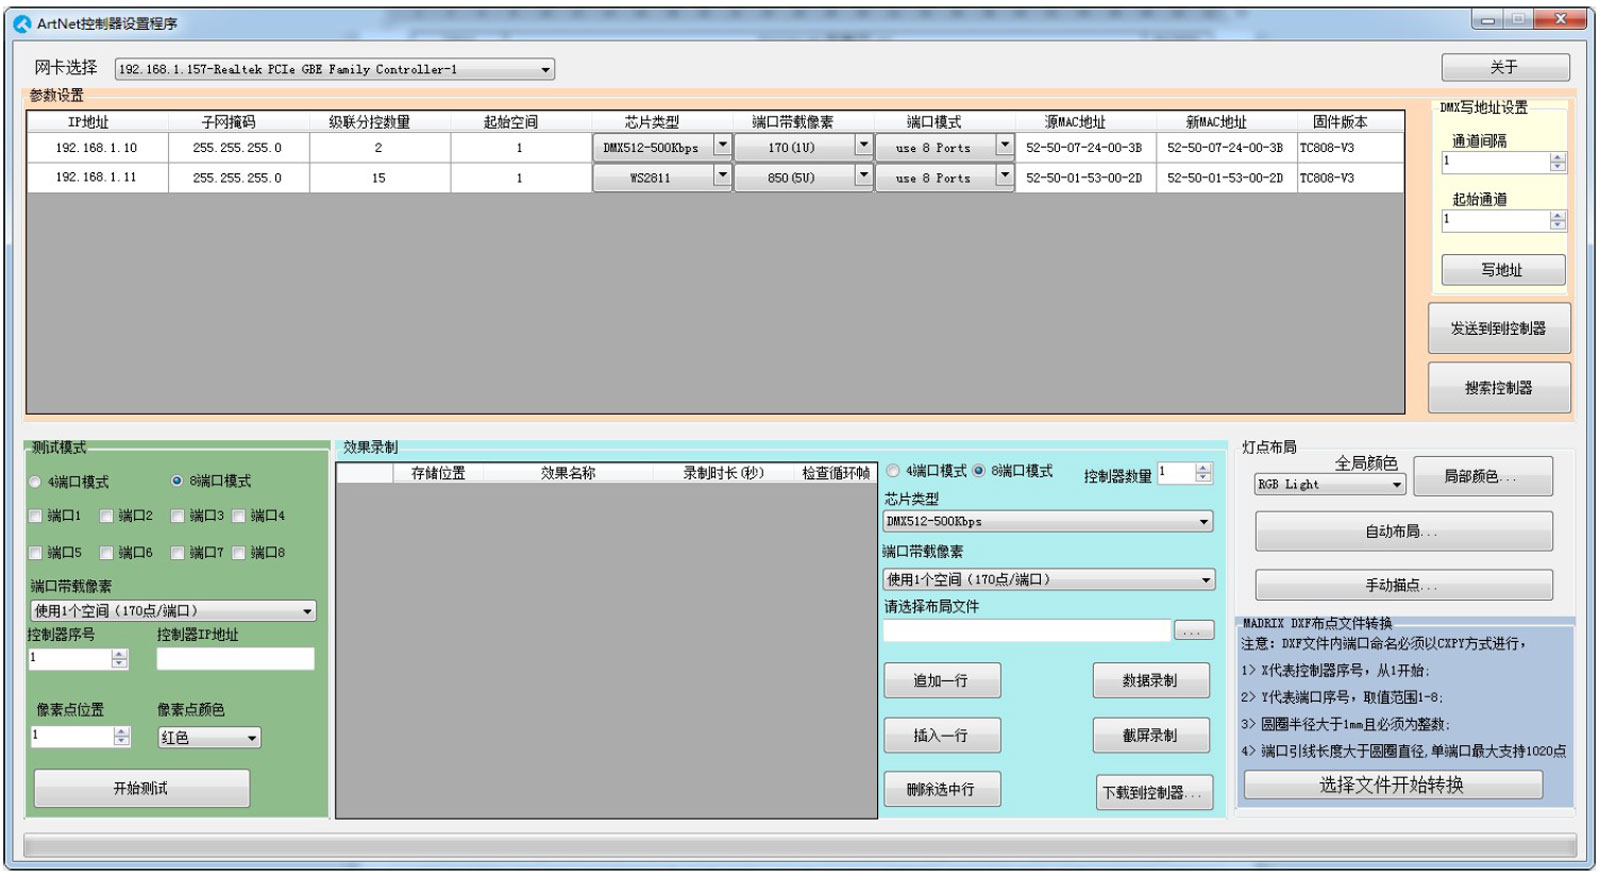Click 截屏录制 button
The height and width of the screenshot is (877, 1600).
pos(1151,736)
